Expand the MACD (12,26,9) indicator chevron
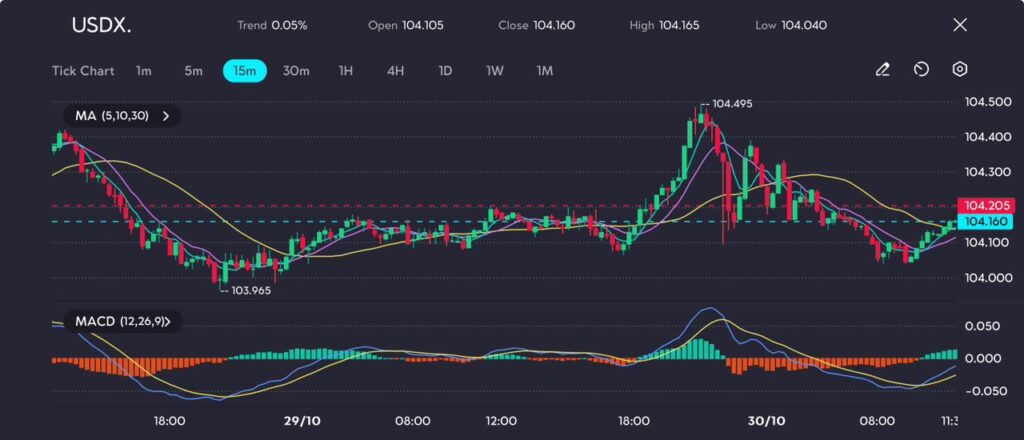This screenshot has height=440, width=1024. click(x=166, y=321)
